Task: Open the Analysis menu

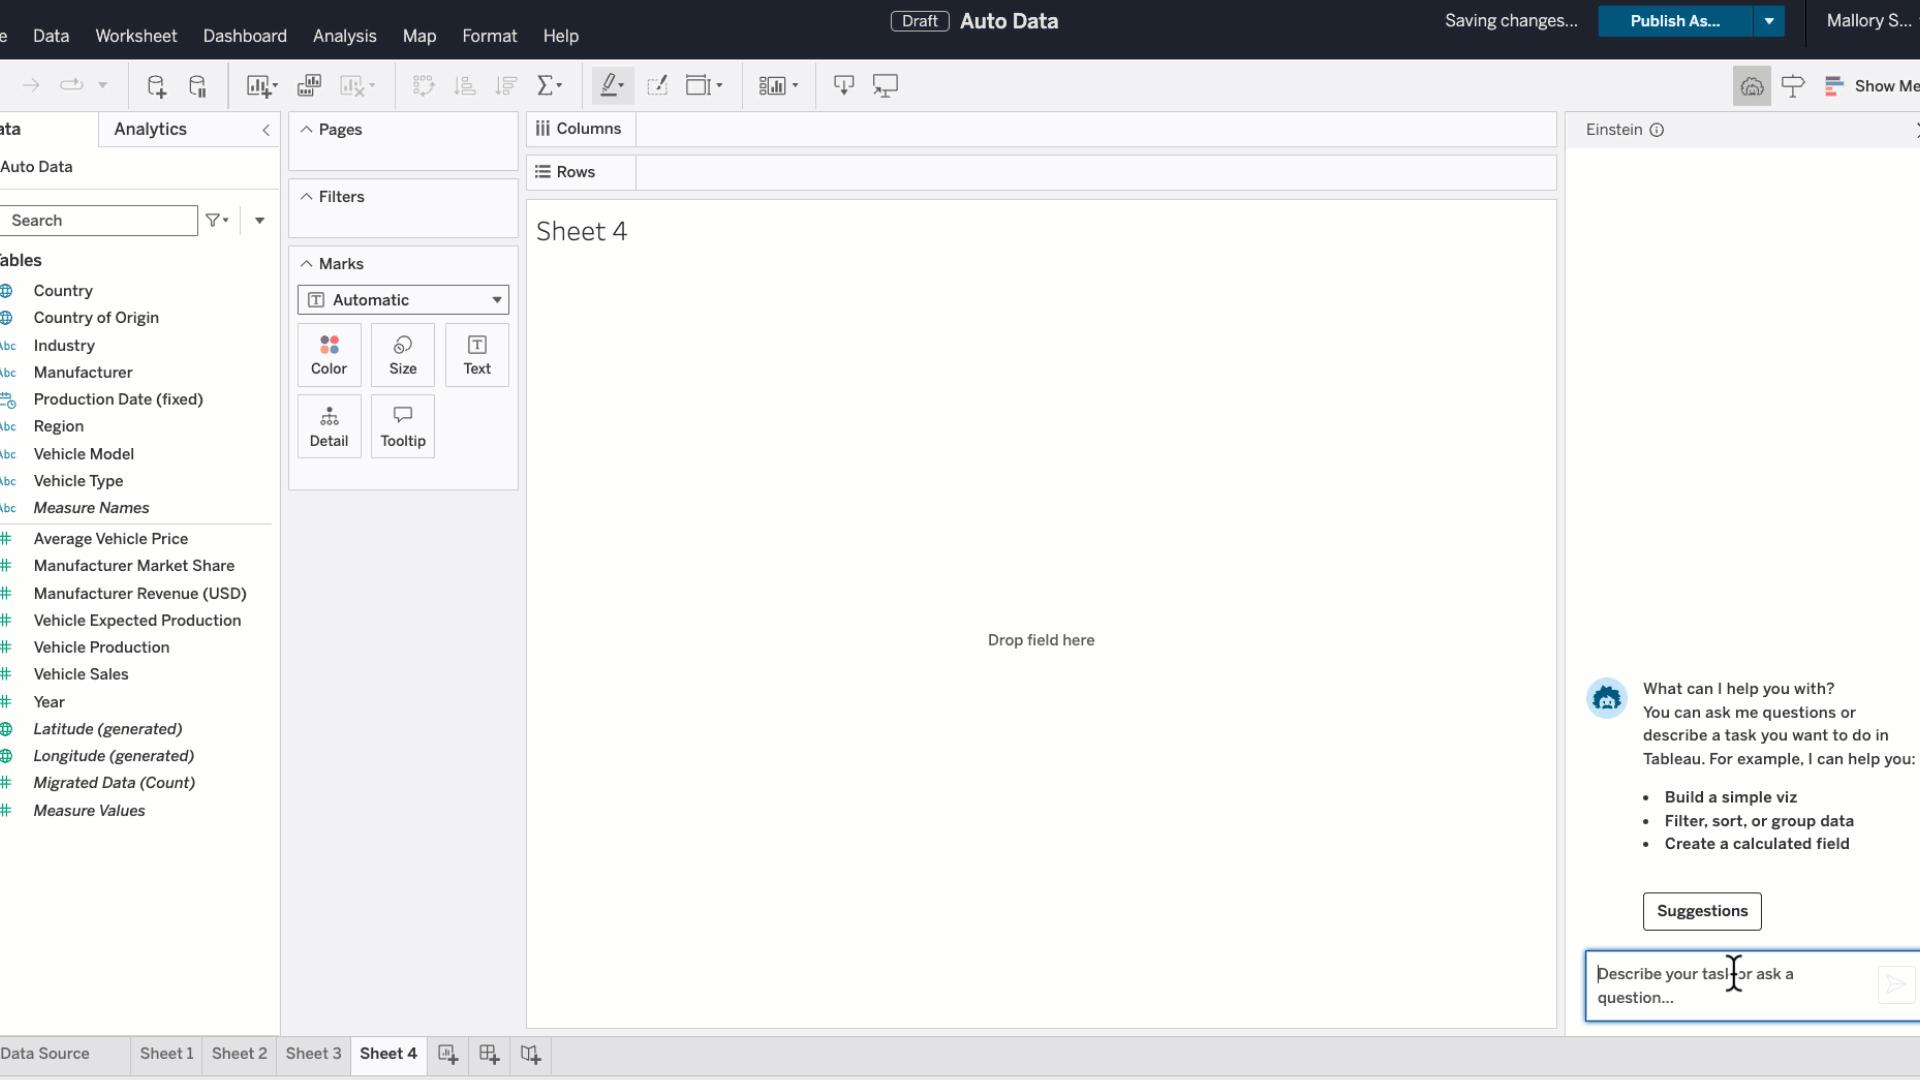Action: [x=344, y=35]
